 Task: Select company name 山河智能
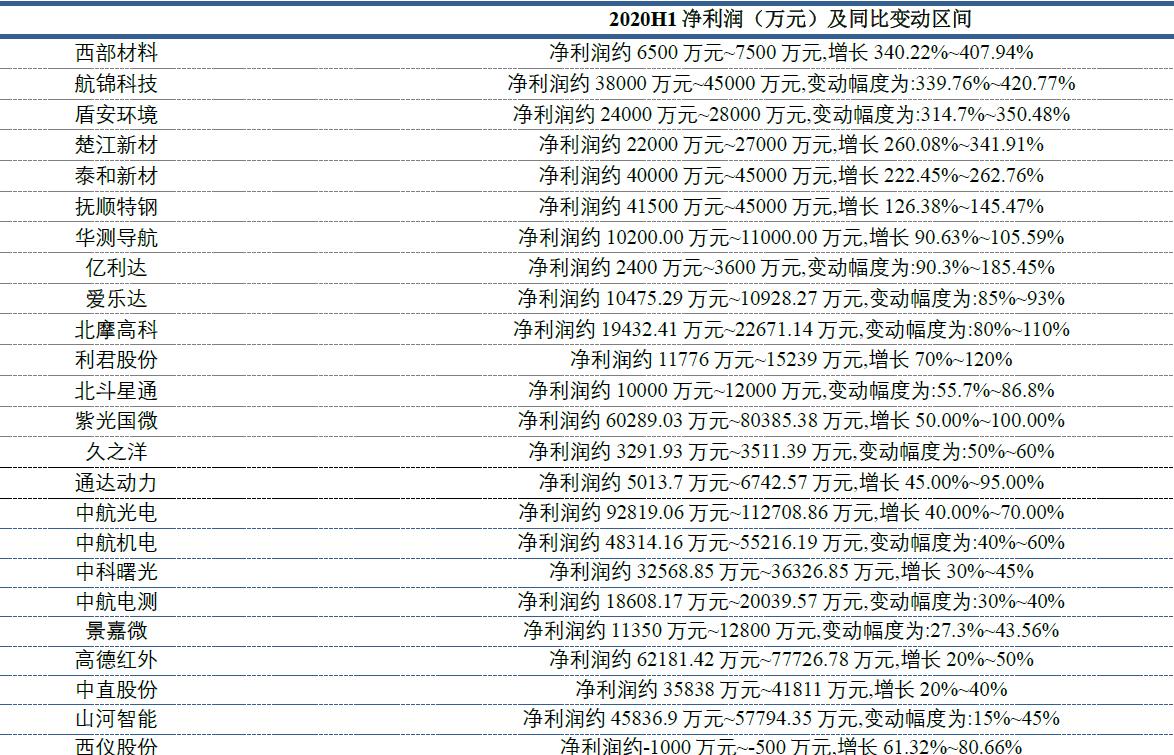point(116,719)
